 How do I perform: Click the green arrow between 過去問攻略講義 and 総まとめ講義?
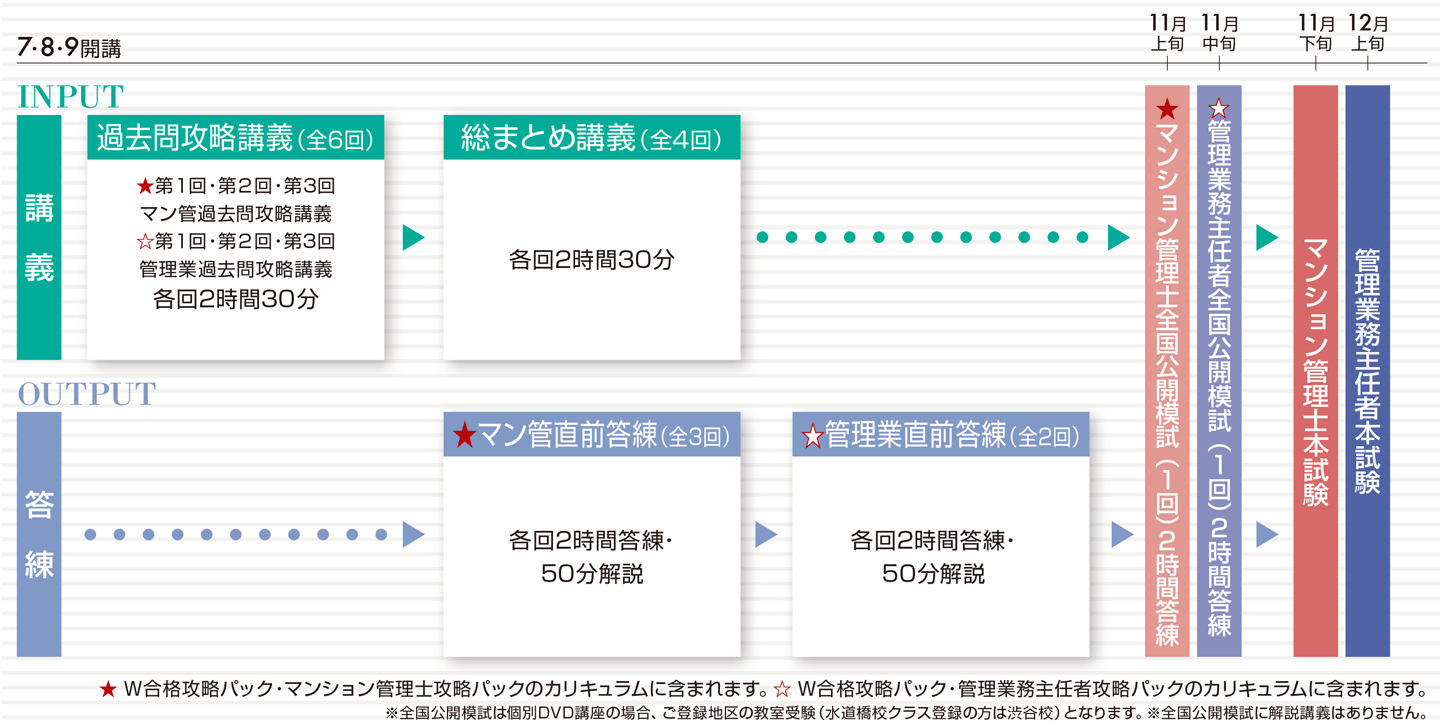[x=413, y=238]
